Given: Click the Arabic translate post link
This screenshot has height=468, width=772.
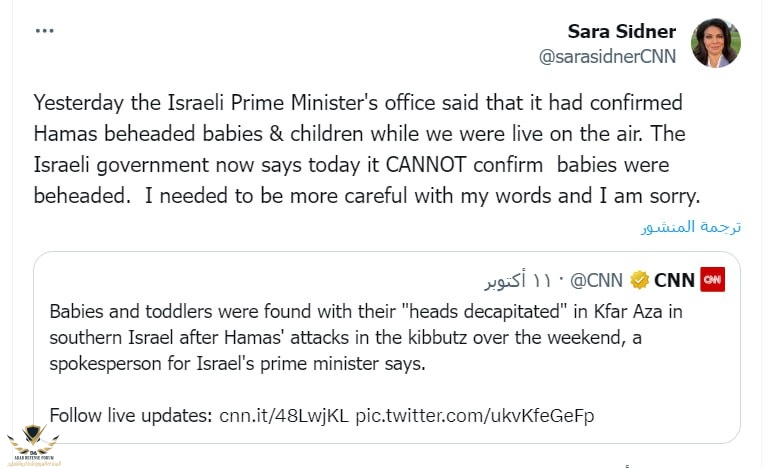Looking at the screenshot, I should click(690, 226).
